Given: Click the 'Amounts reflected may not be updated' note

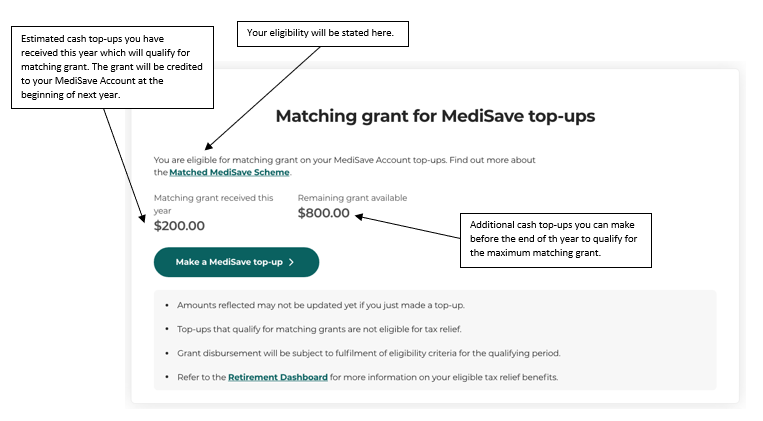Looking at the screenshot, I should [321, 305].
